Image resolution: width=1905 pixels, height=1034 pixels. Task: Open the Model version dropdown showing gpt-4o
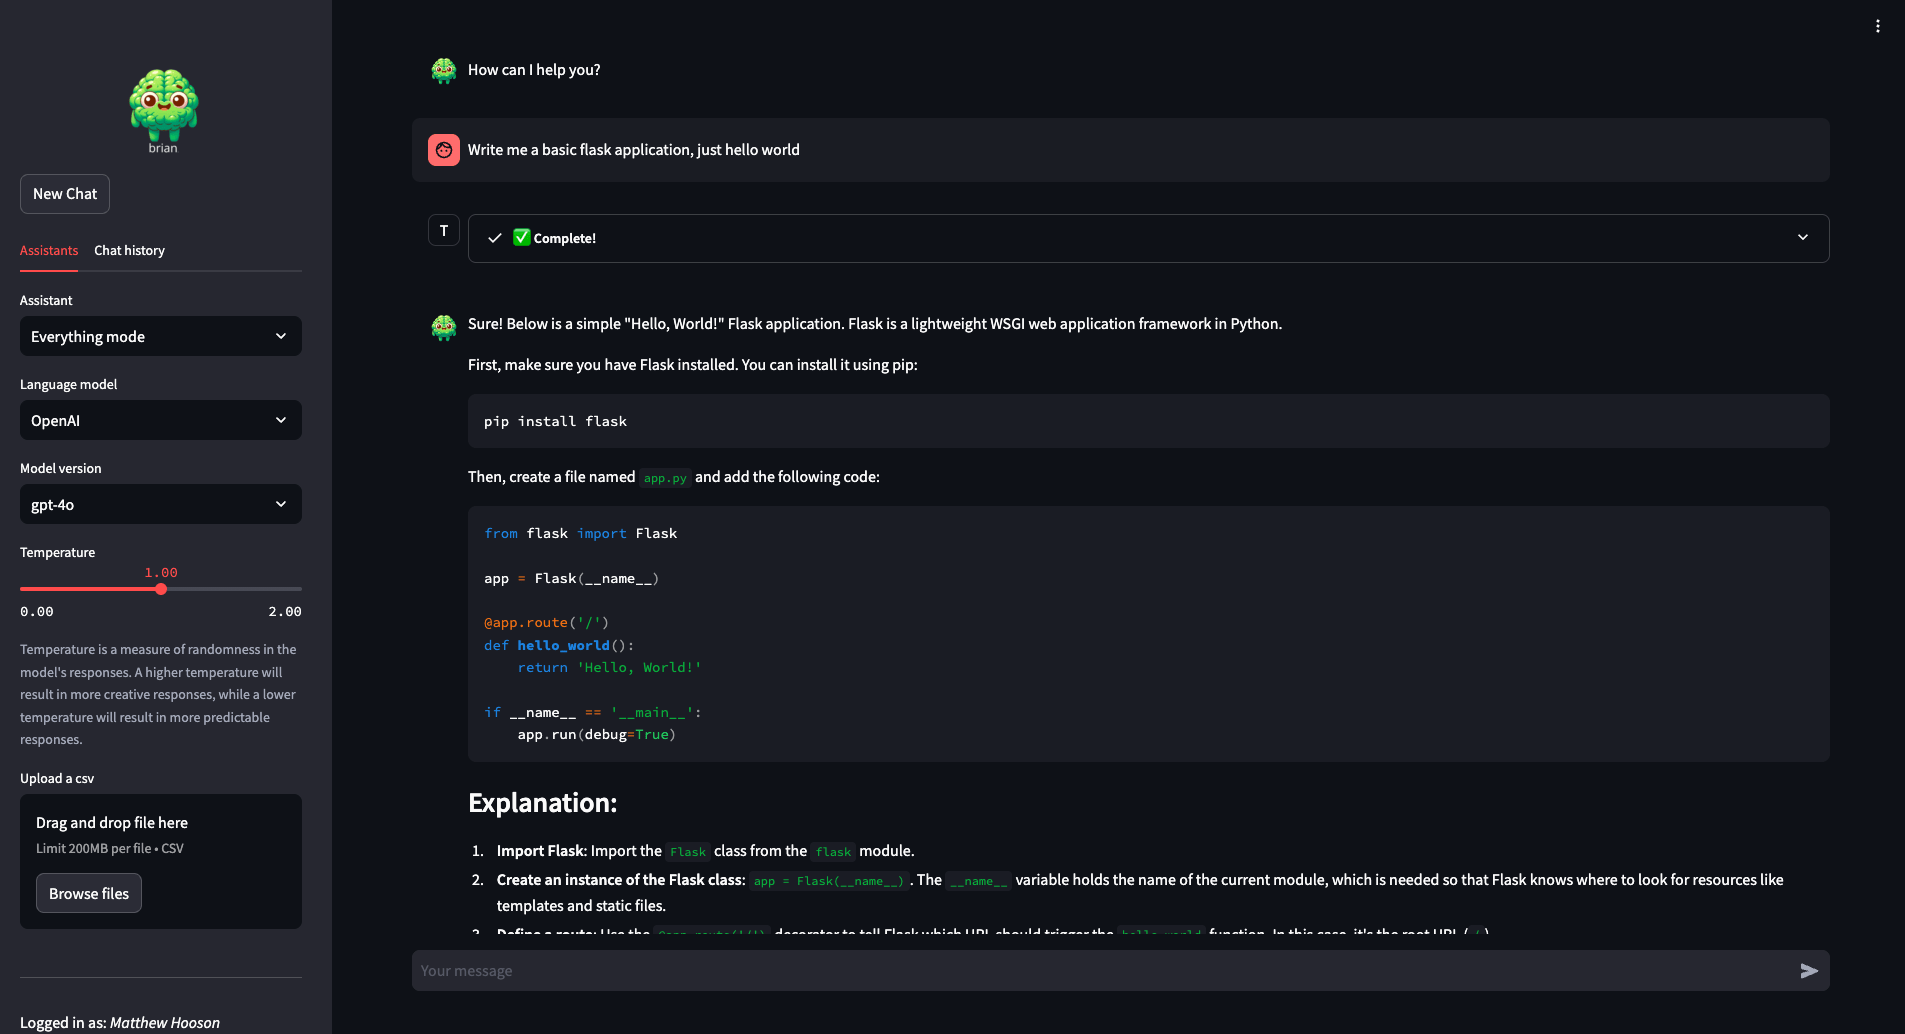tap(160, 504)
